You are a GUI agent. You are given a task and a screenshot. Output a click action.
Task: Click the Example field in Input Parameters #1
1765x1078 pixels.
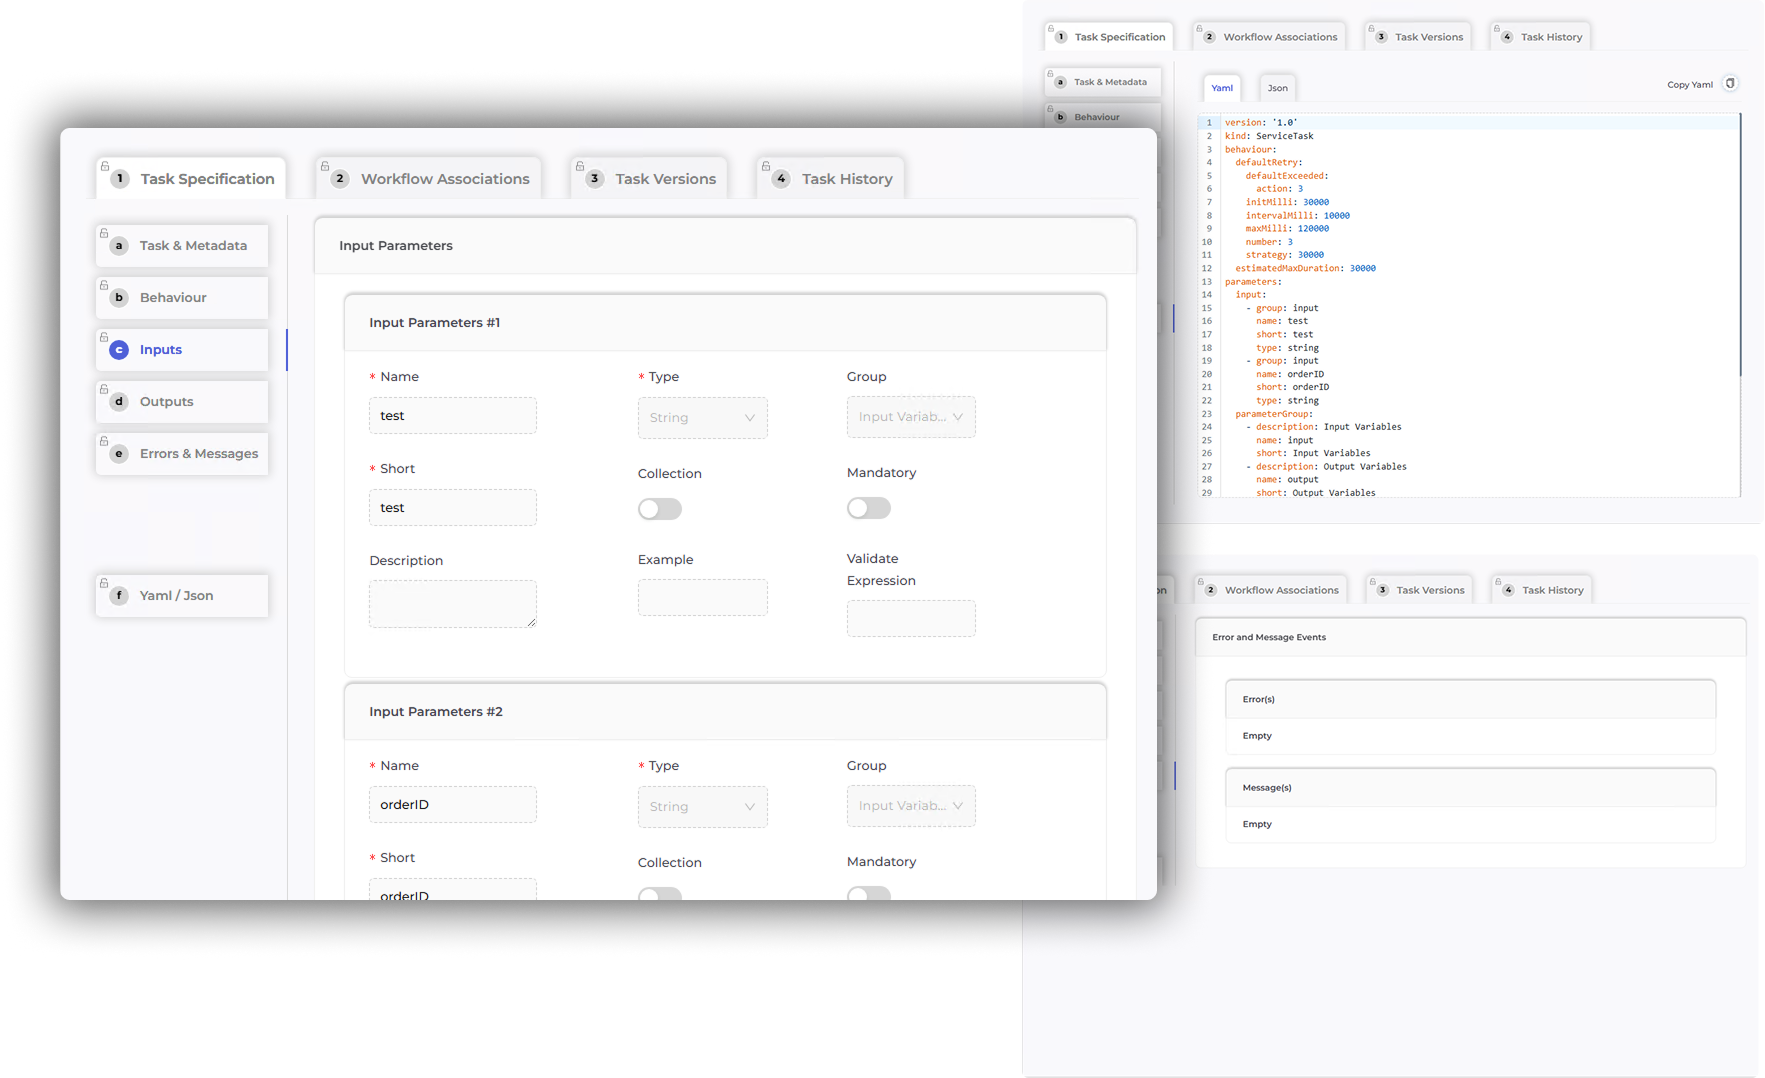point(702,598)
